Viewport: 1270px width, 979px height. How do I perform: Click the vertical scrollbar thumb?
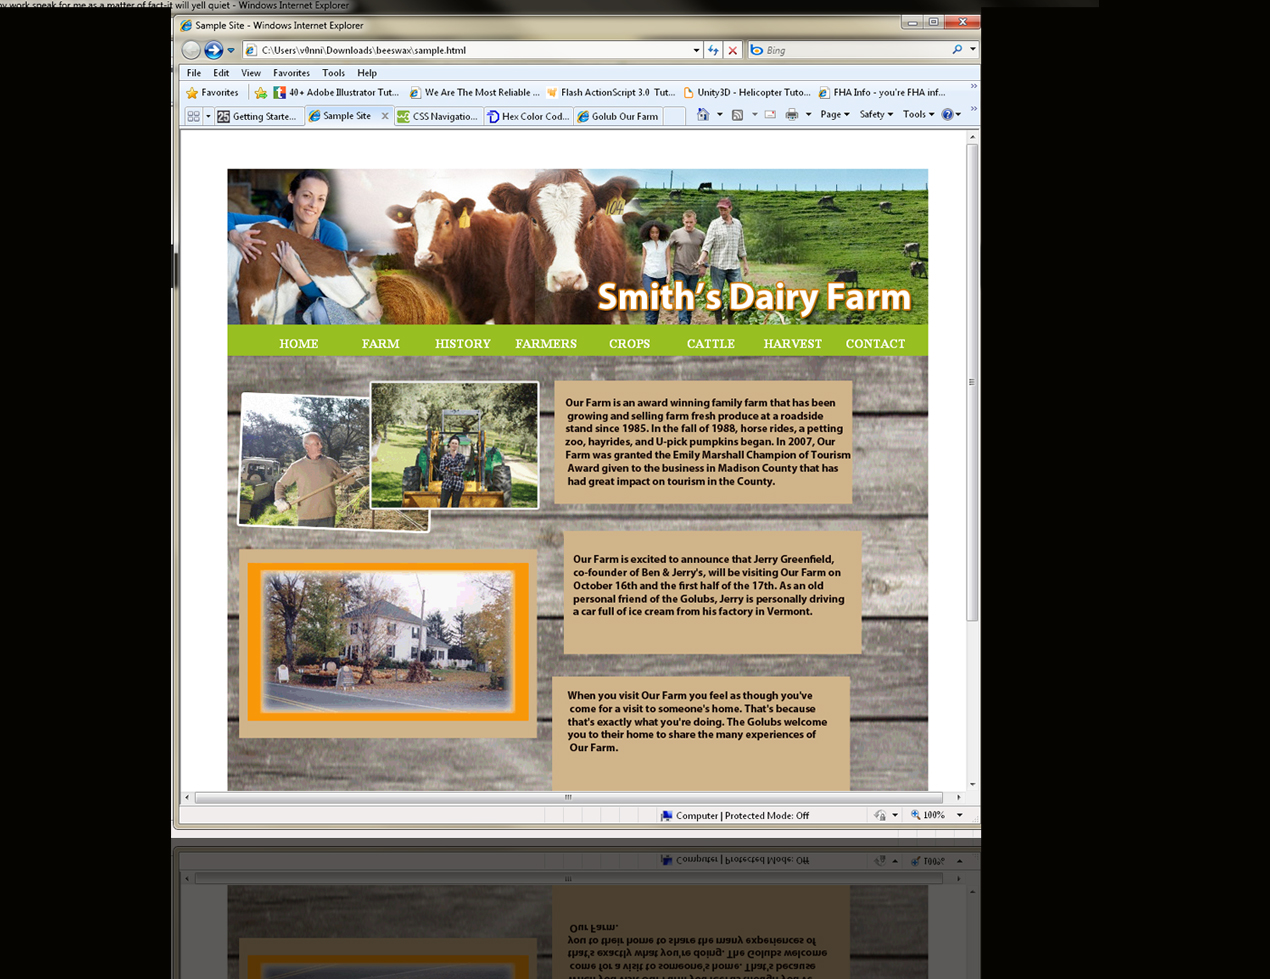pos(972,383)
